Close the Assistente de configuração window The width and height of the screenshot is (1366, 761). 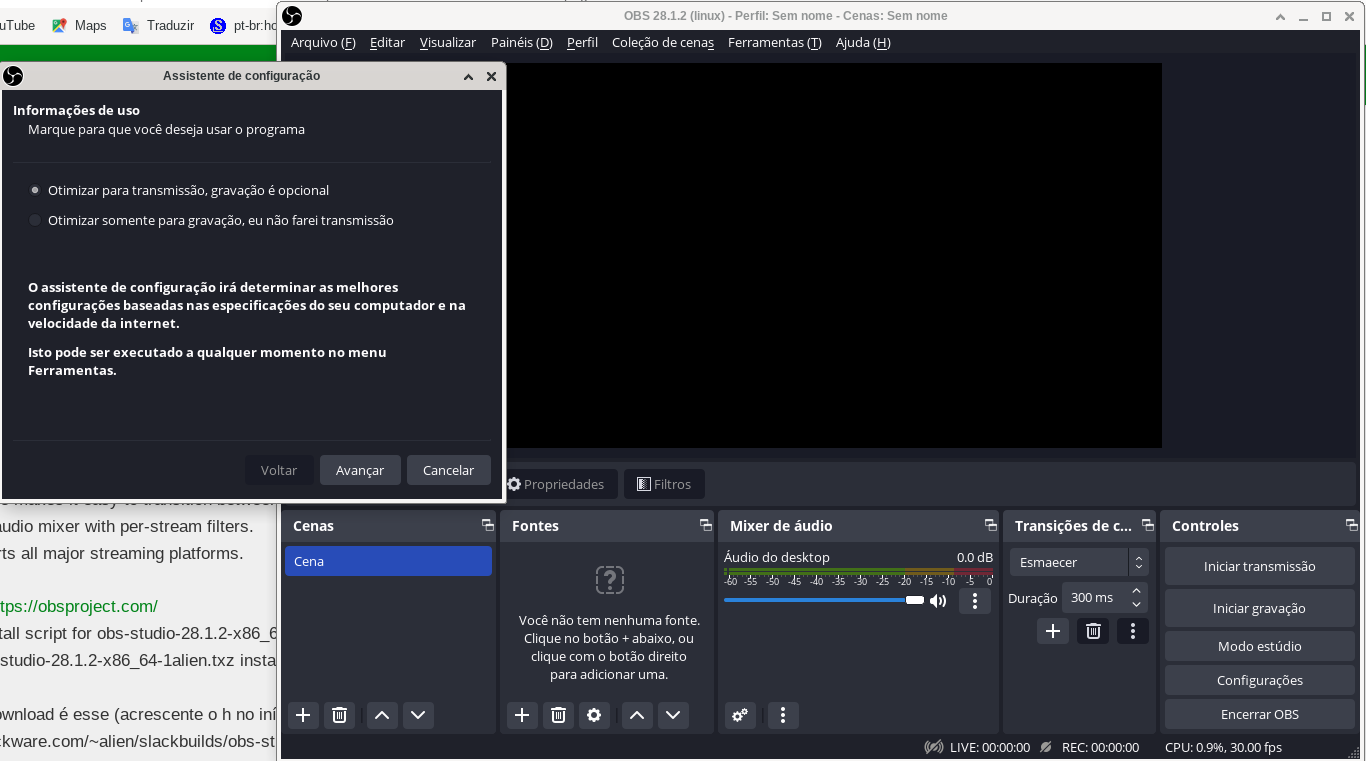[x=491, y=76]
